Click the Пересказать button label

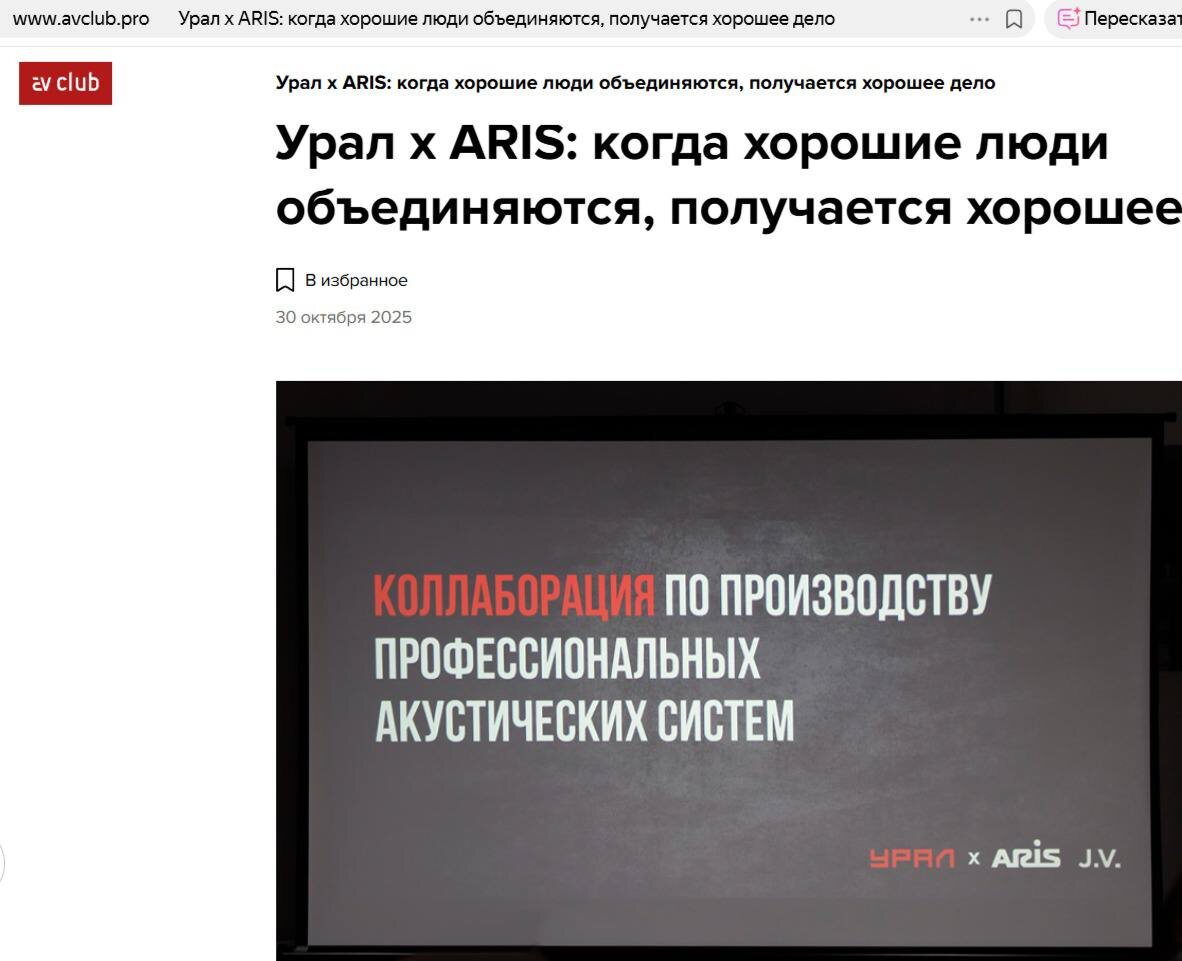[x=1132, y=19]
